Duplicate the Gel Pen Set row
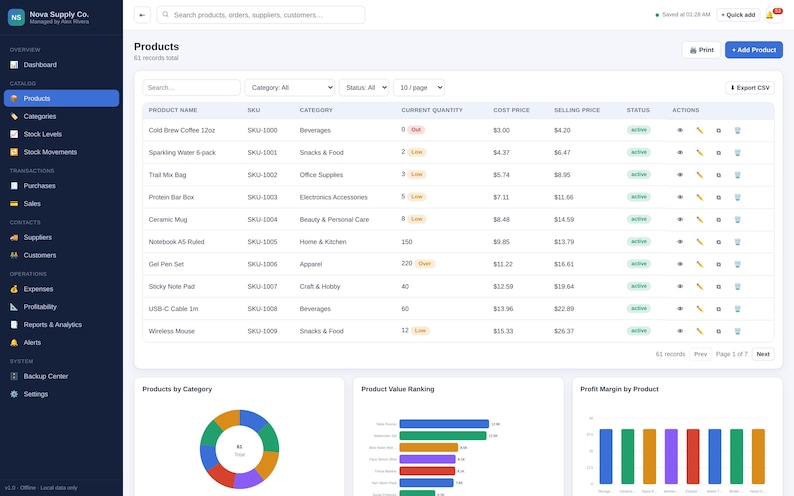The image size is (794, 496). click(x=718, y=264)
